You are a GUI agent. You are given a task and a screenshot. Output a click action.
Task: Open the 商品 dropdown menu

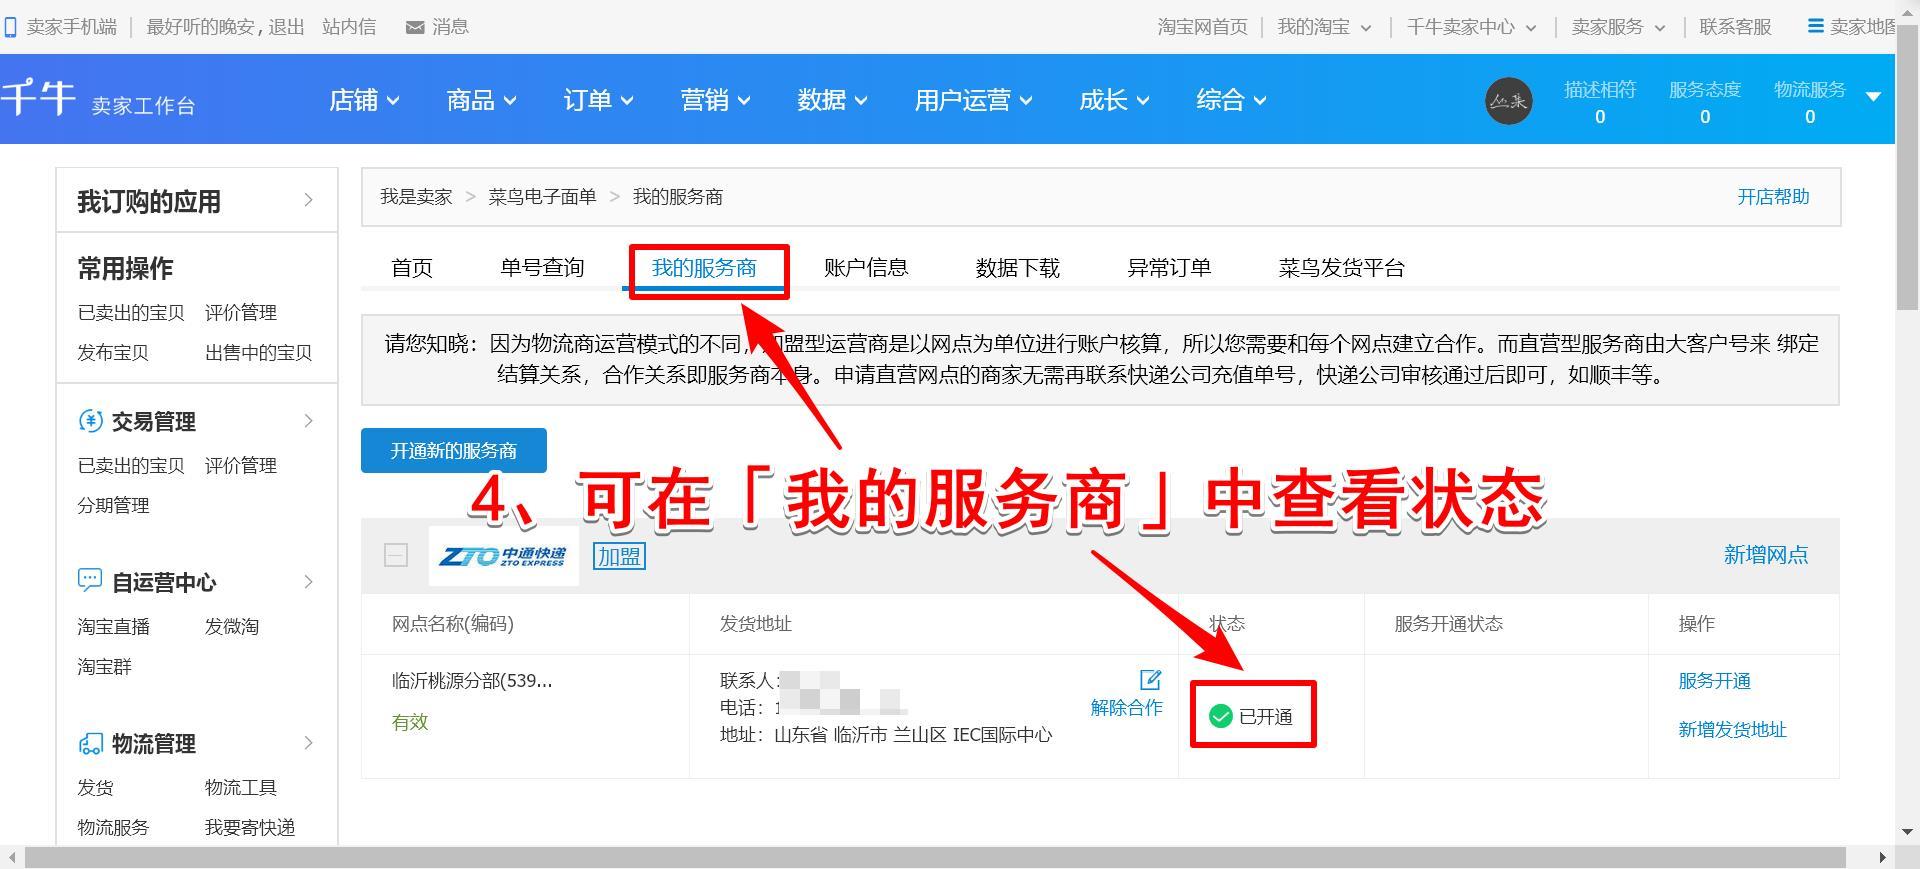click(x=481, y=100)
